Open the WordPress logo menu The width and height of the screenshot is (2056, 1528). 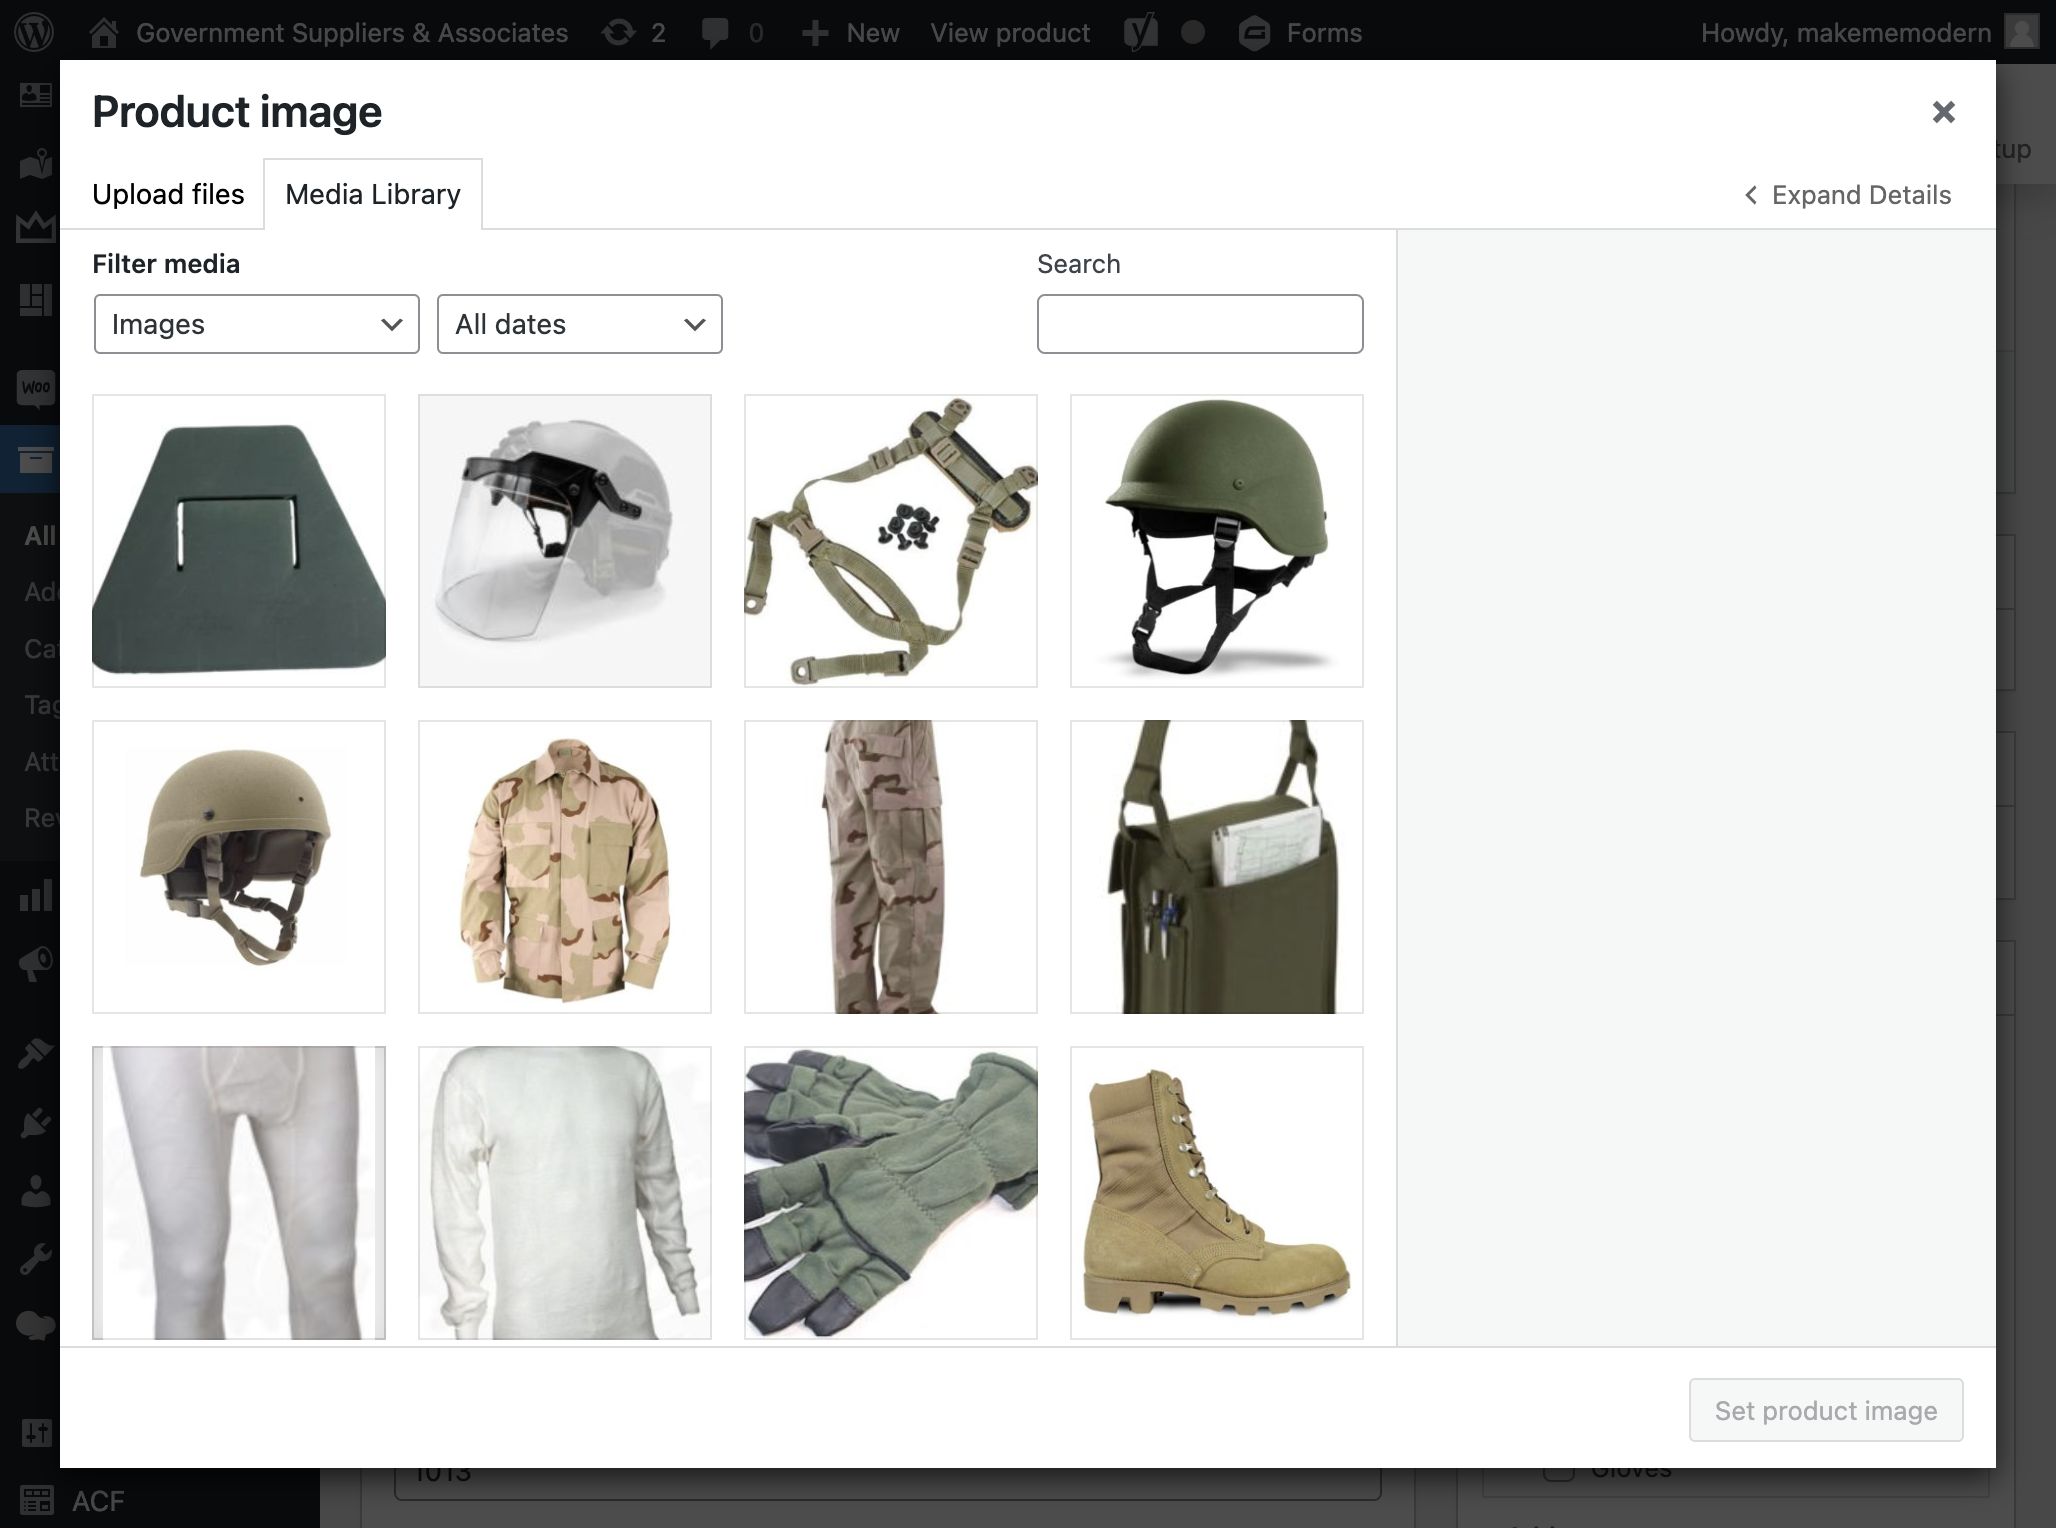point(35,32)
